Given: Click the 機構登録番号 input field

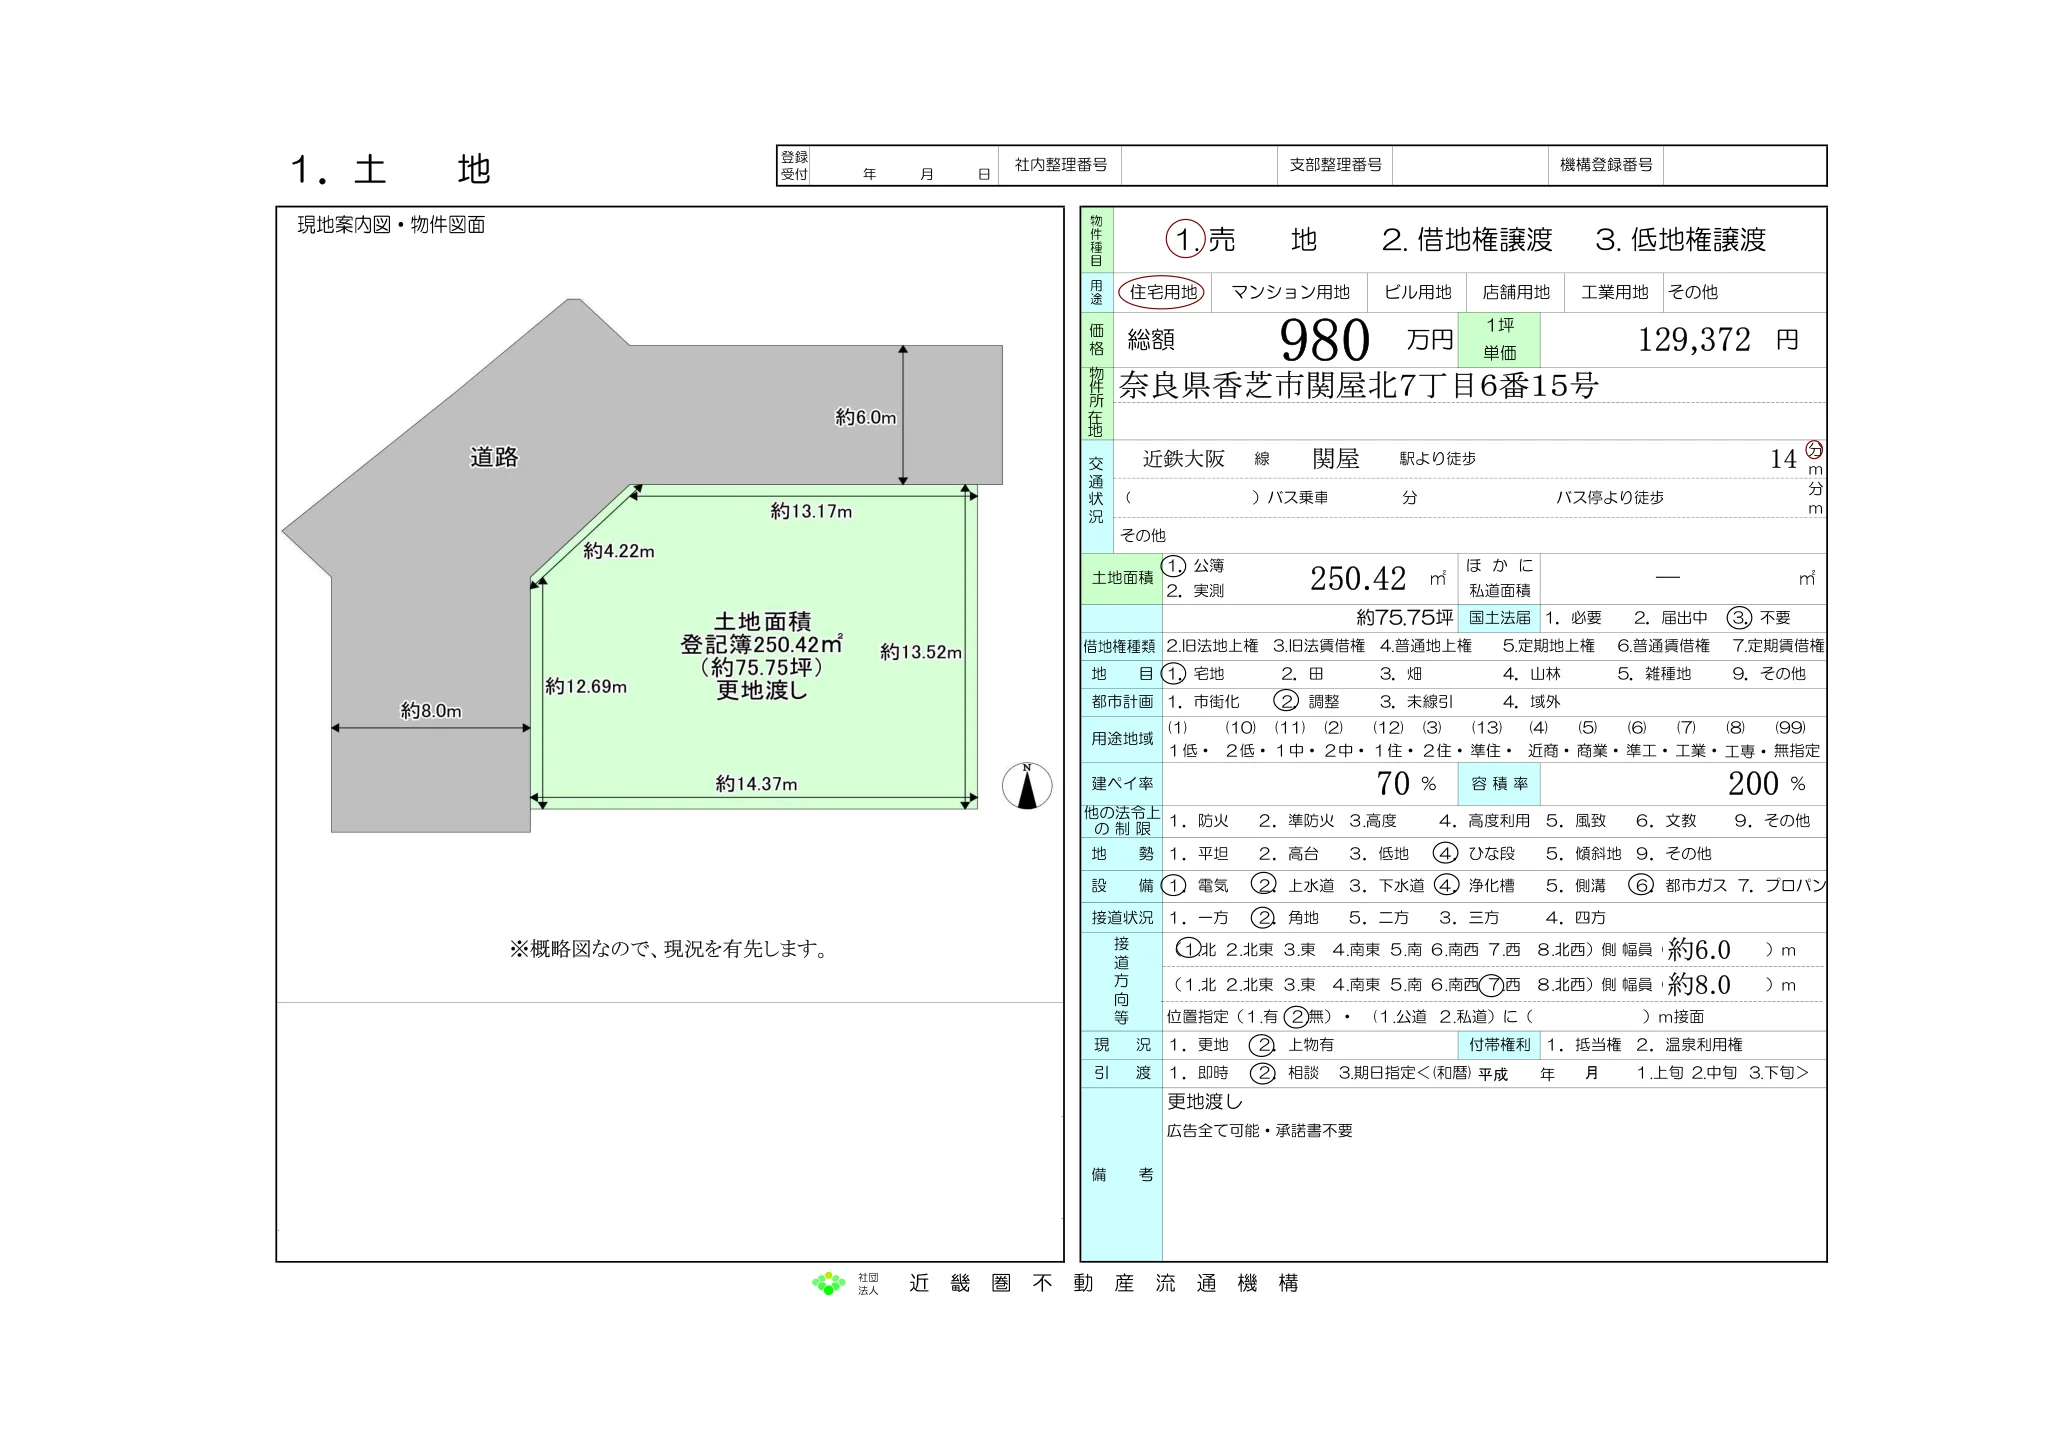Looking at the screenshot, I should pyautogui.click(x=1745, y=166).
